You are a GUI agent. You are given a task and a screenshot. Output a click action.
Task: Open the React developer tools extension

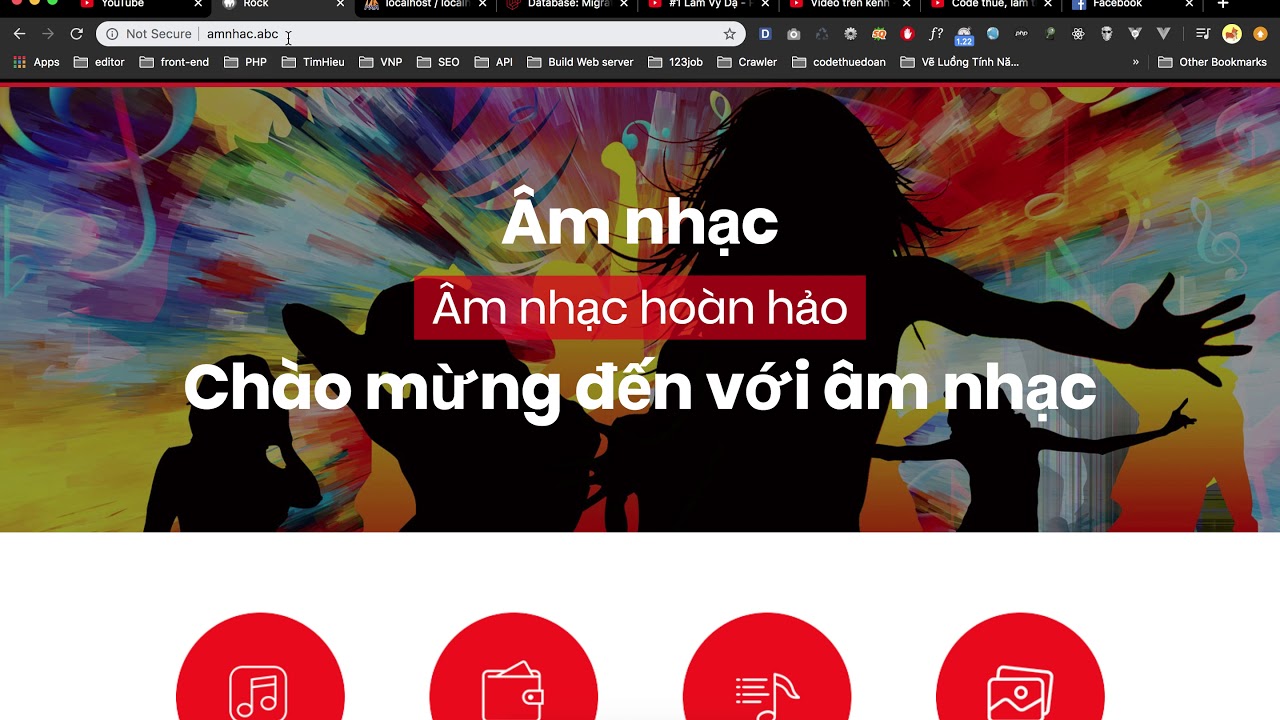pos(1078,34)
